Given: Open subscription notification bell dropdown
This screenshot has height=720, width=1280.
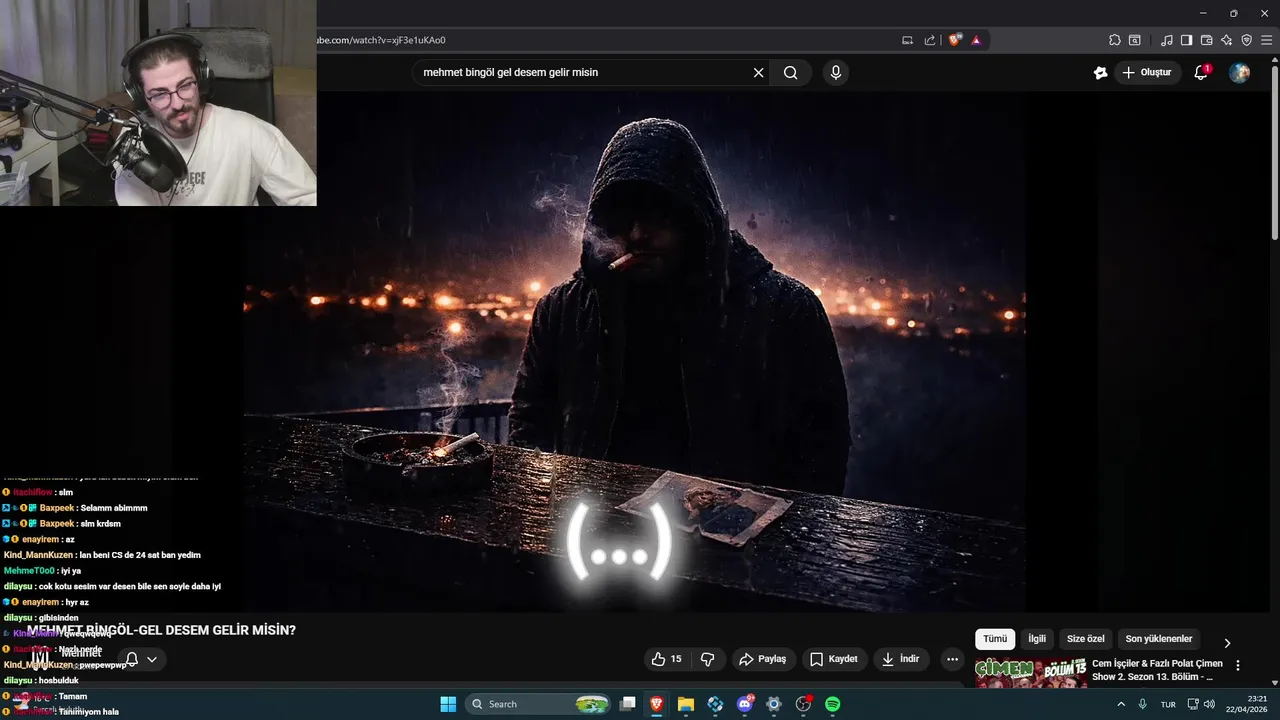Looking at the screenshot, I should click(x=141, y=659).
